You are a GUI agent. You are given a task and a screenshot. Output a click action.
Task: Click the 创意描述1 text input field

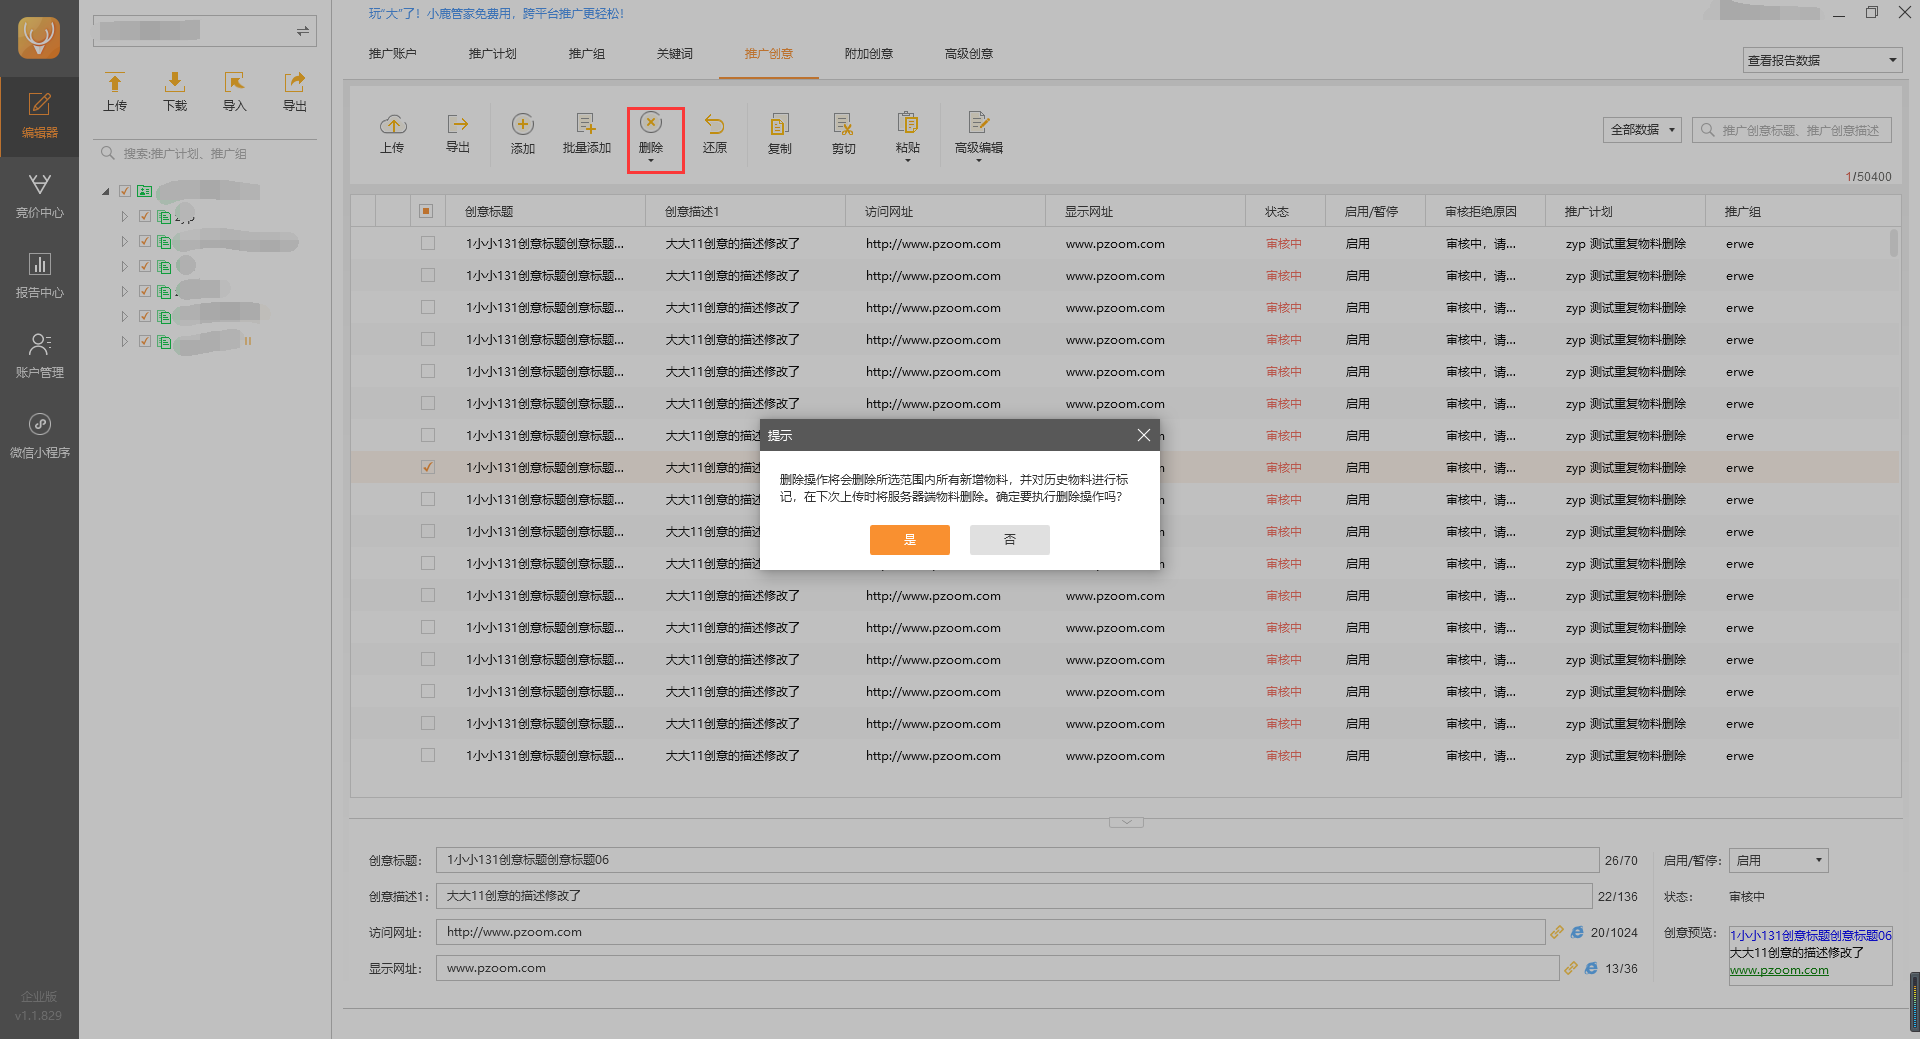[x=1014, y=896]
